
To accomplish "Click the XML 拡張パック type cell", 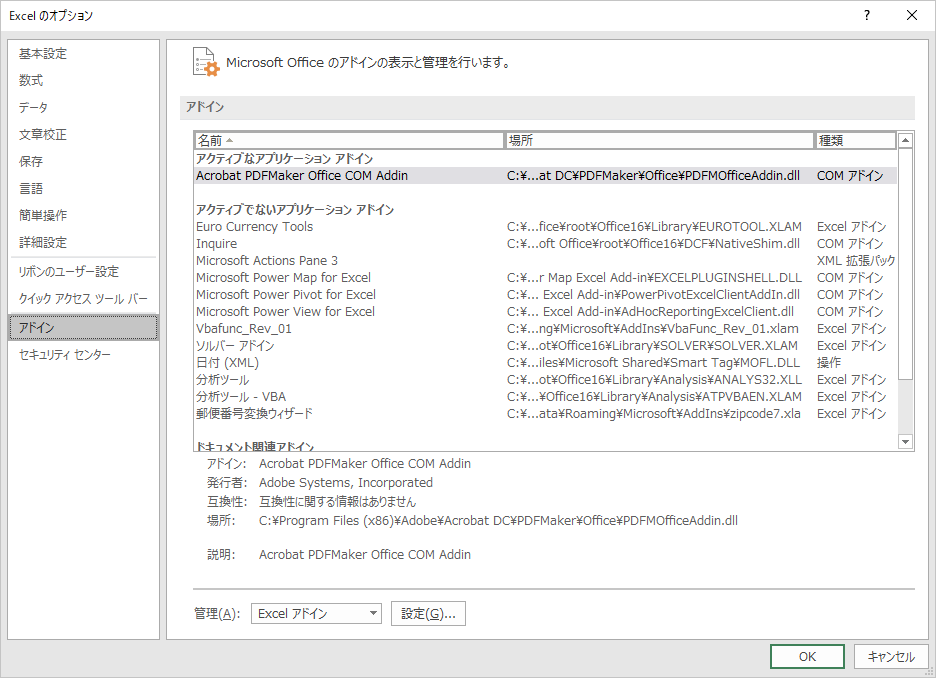I will [856, 261].
